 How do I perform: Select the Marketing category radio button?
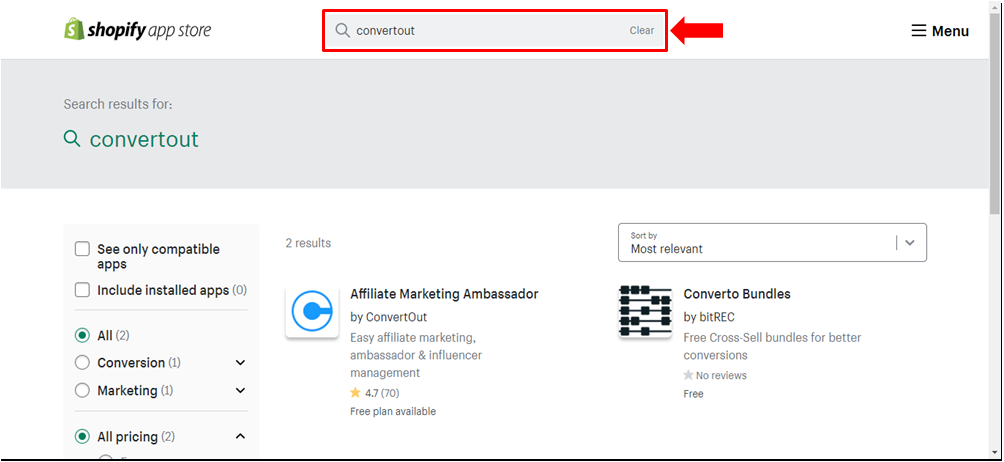pyautogui.click(x=82, y=390)
